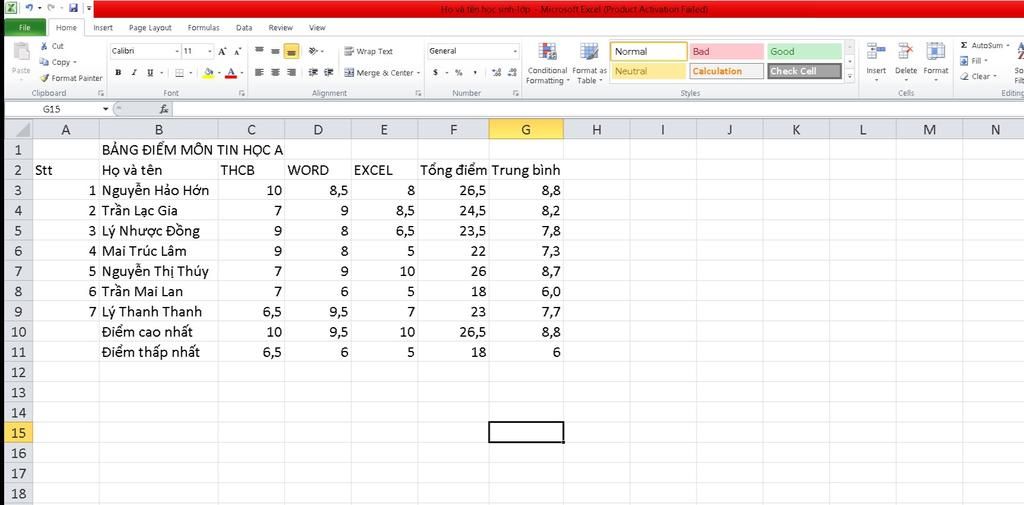Switch to the Formulas tab

point(204,27)
